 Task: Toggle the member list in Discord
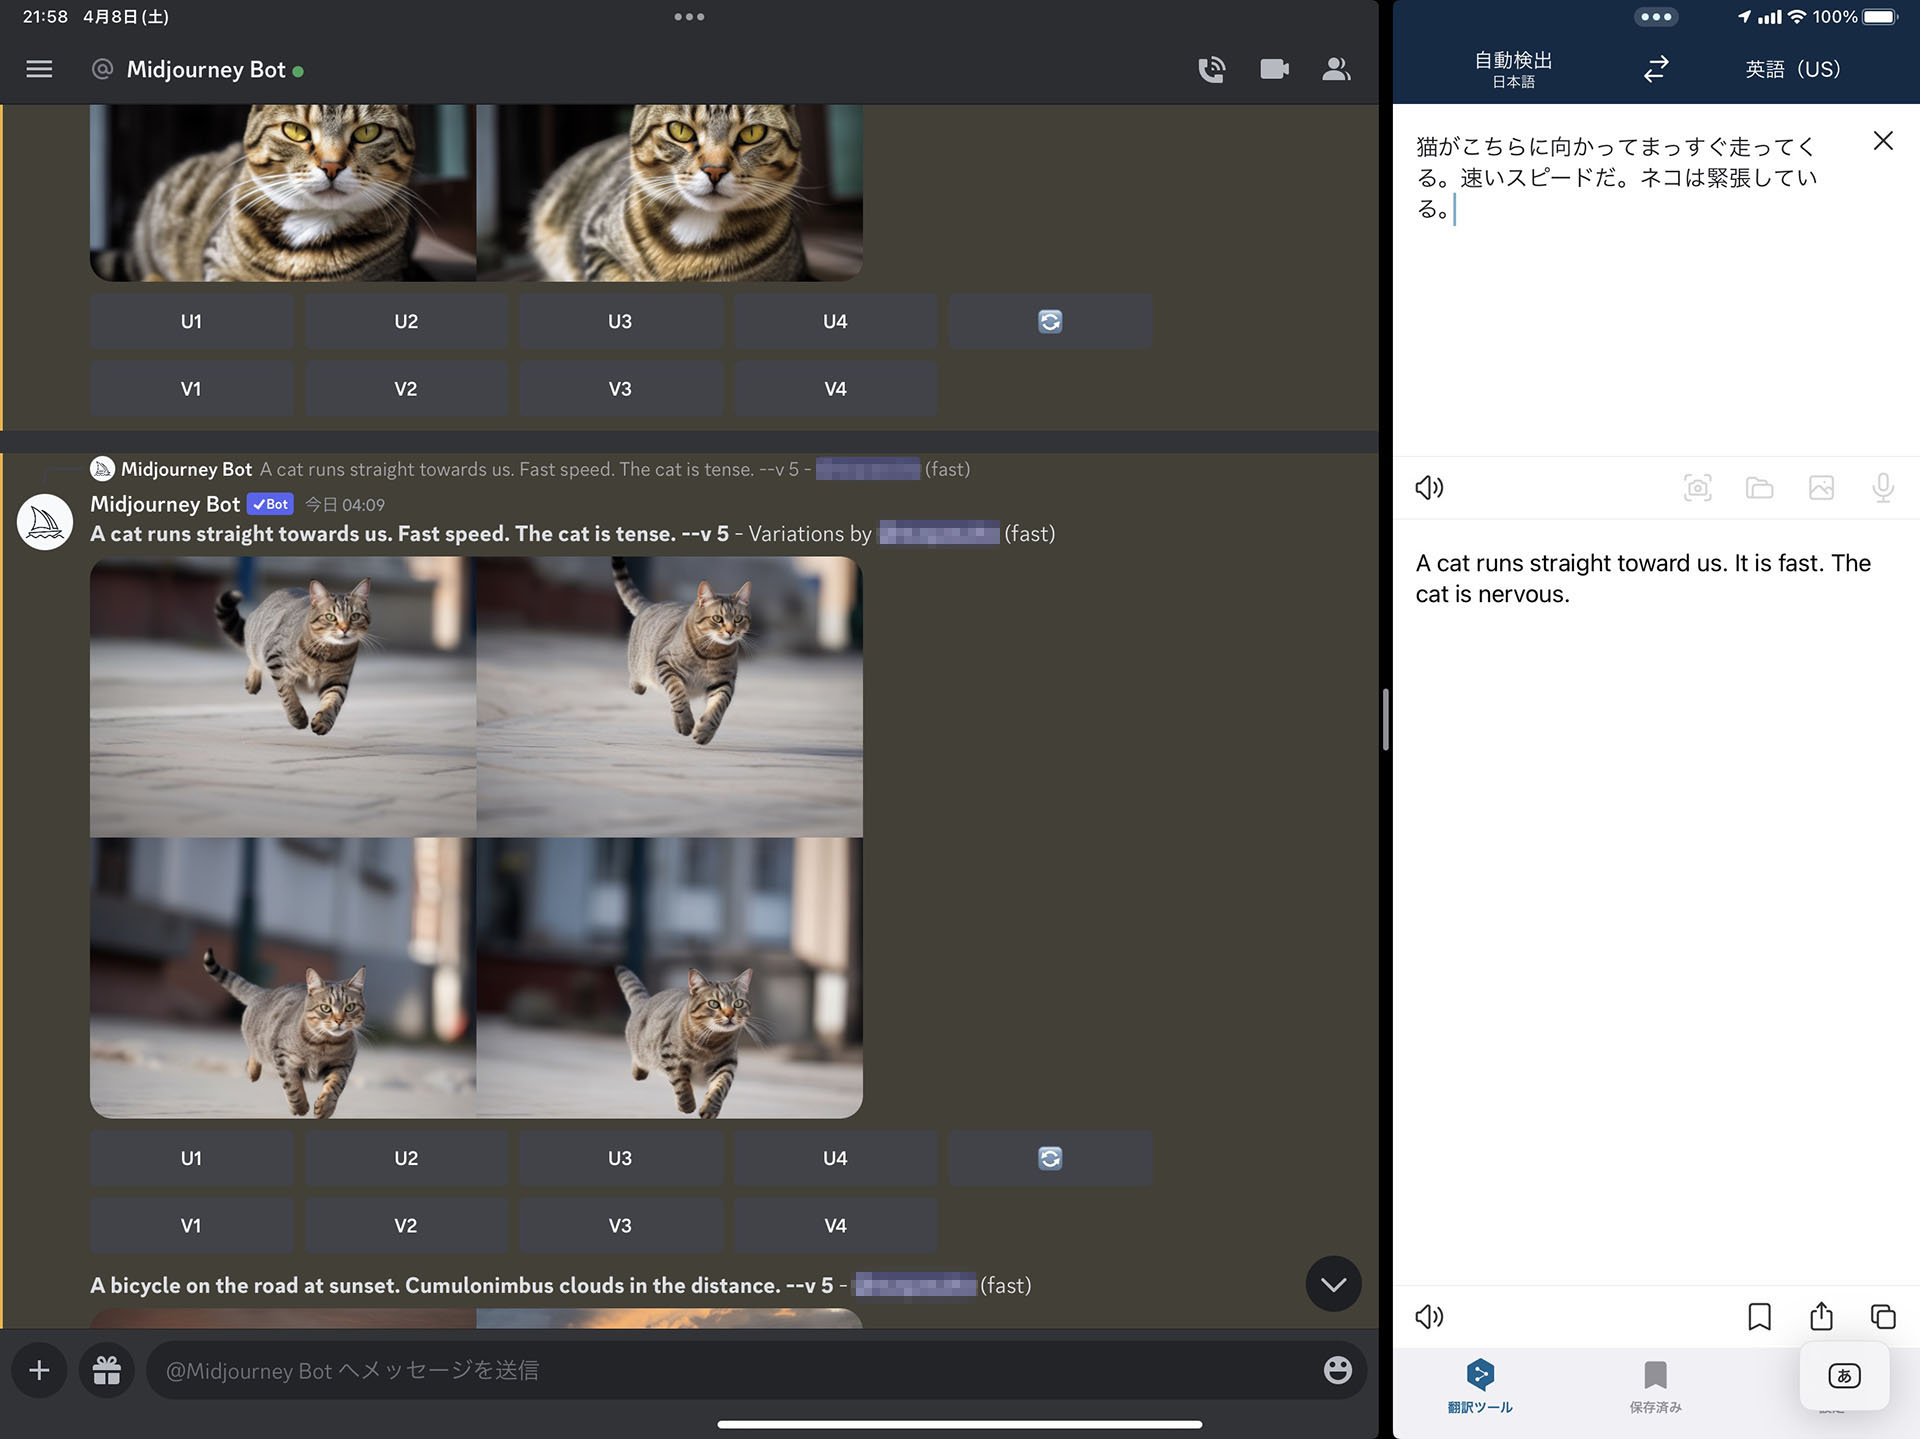1337,68
